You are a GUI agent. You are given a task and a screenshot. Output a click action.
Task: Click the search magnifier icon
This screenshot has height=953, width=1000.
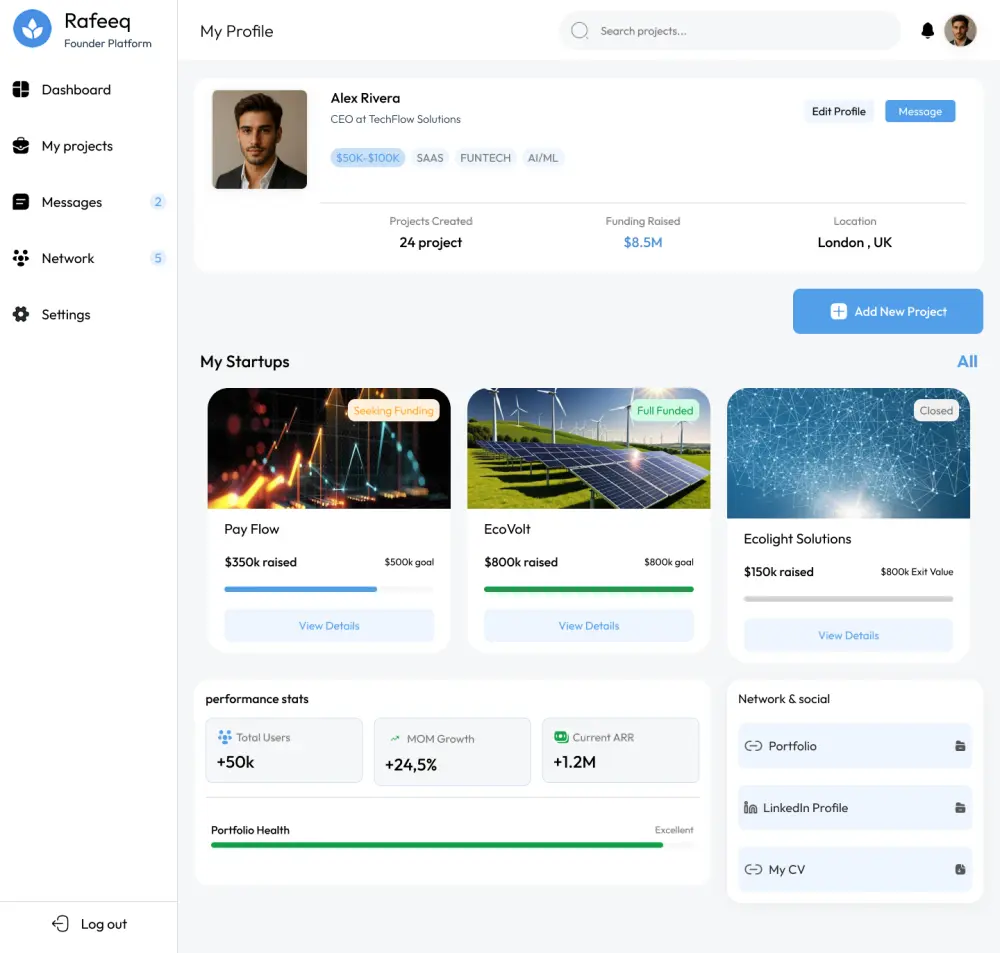[579, 31]
